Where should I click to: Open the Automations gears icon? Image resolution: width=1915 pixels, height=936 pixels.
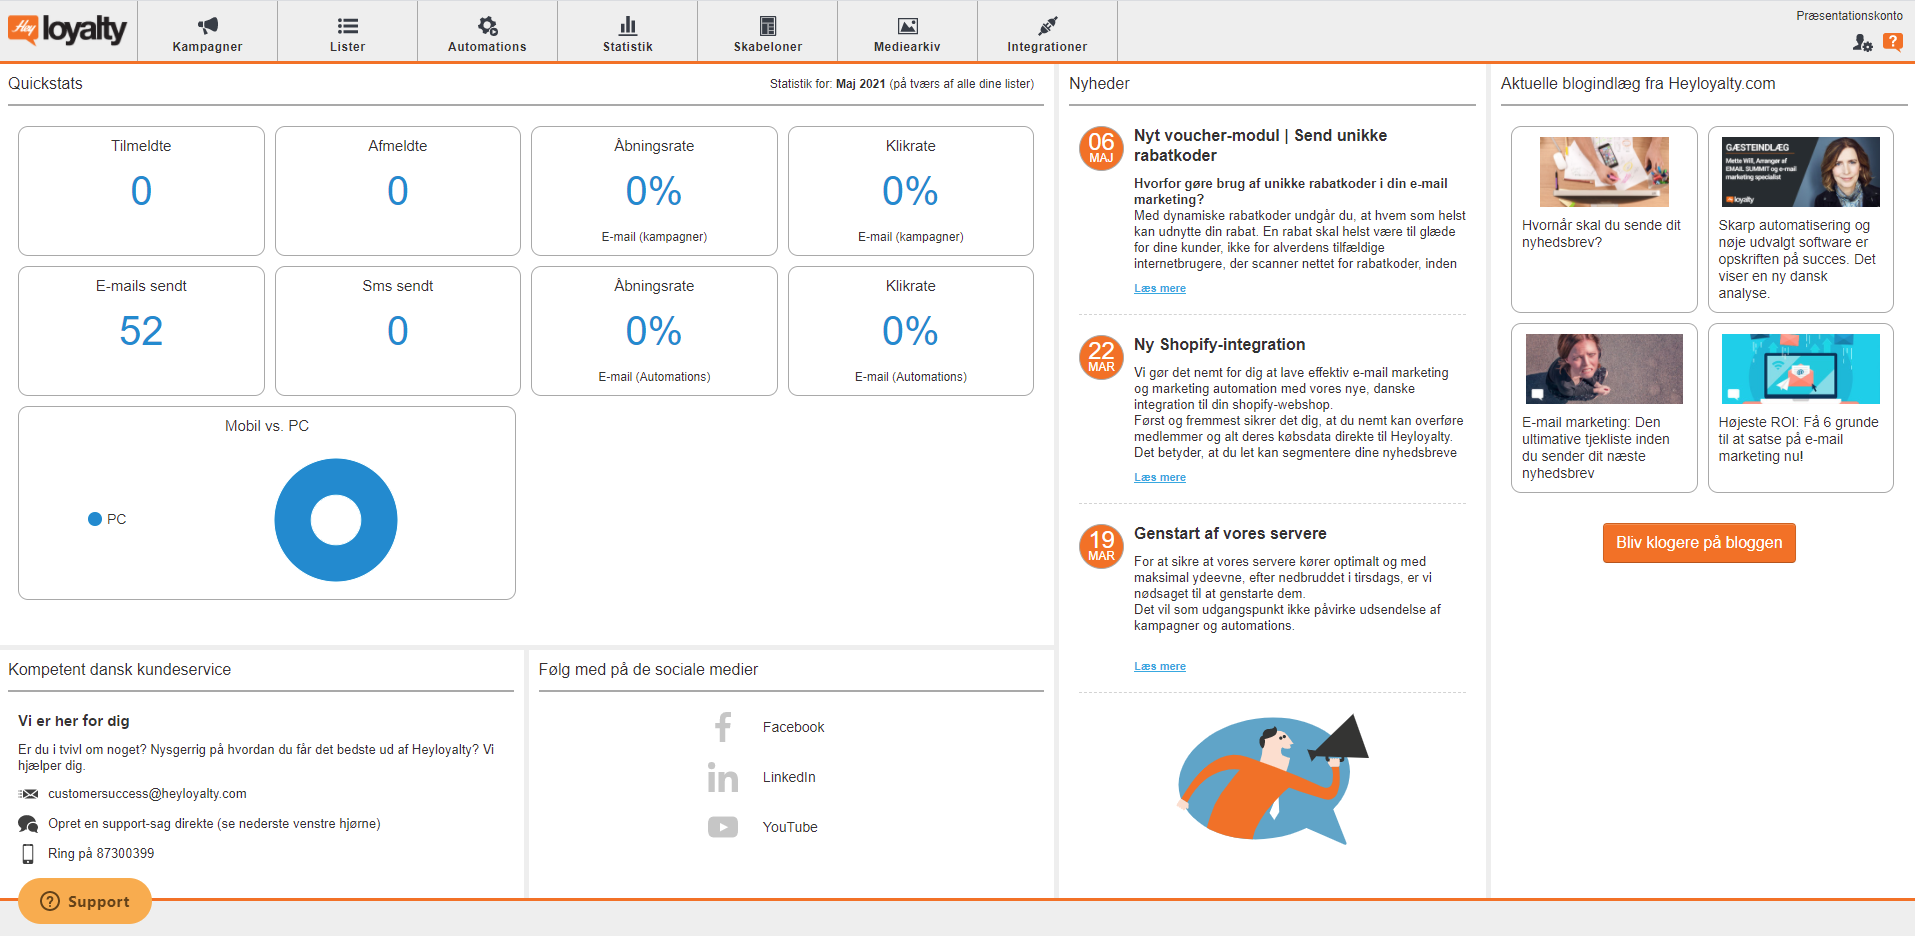coord(487,25)
